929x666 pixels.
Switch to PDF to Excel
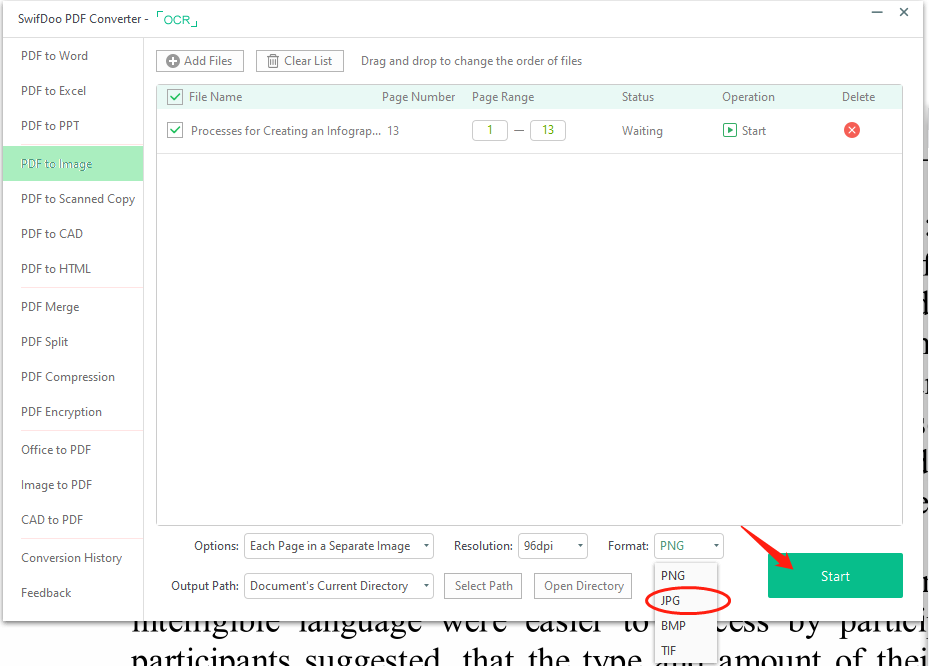coord(53,91)
